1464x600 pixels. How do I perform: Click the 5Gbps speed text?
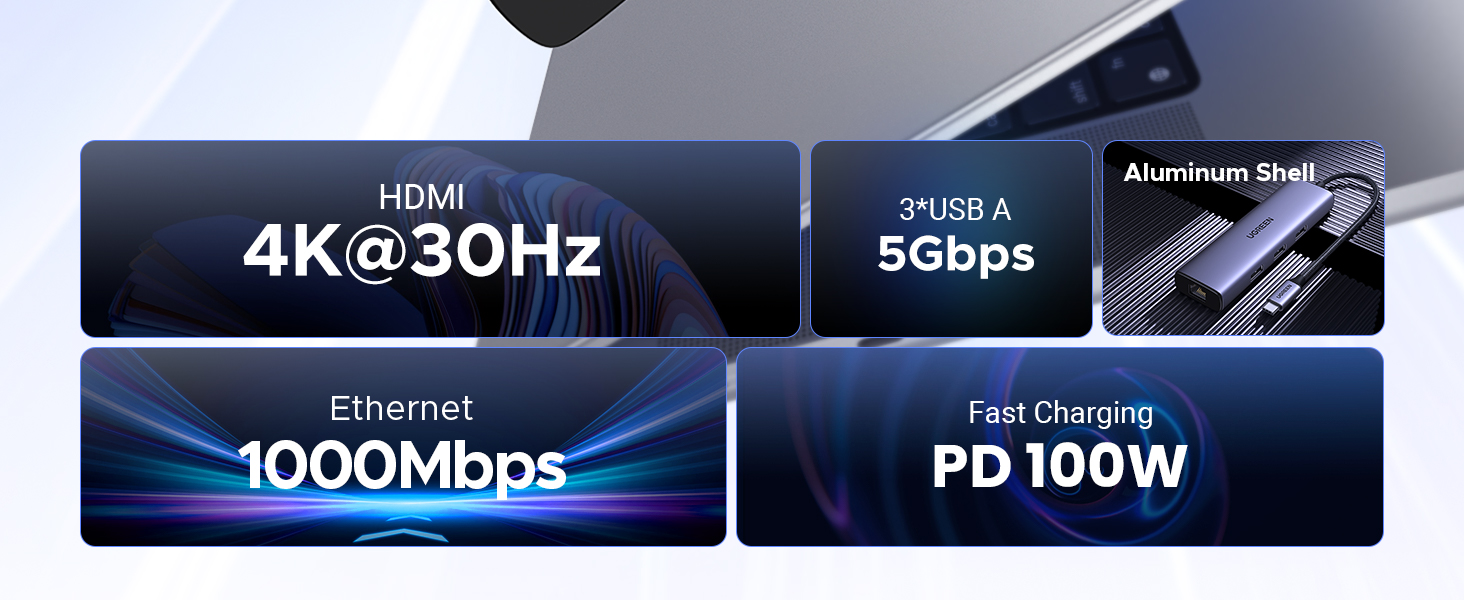click(956, 254)
